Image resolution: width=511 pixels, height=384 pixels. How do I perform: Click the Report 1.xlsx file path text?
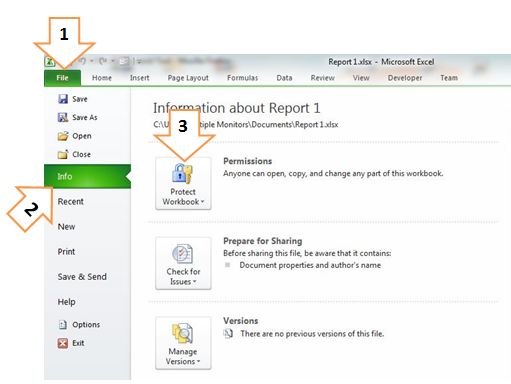(246, 125)
